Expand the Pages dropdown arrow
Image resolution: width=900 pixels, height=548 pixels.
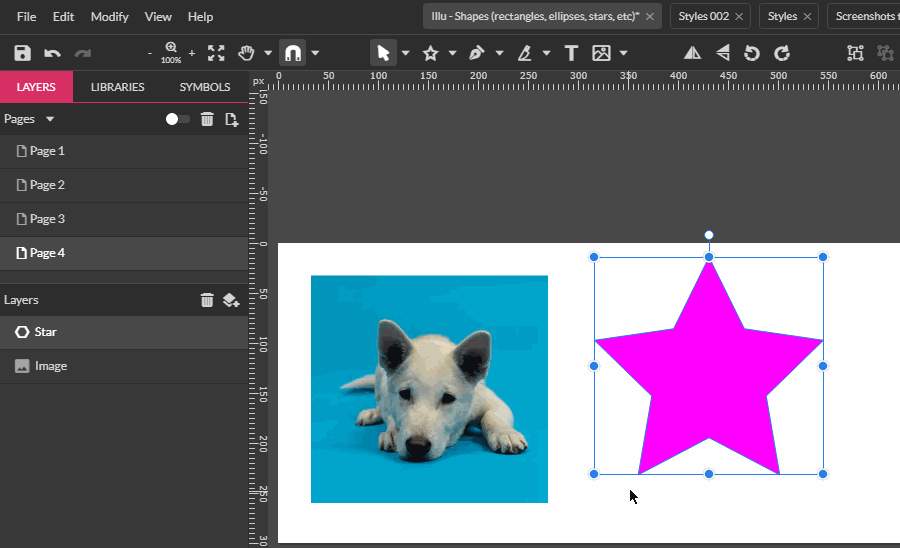(x=50, y=119)
